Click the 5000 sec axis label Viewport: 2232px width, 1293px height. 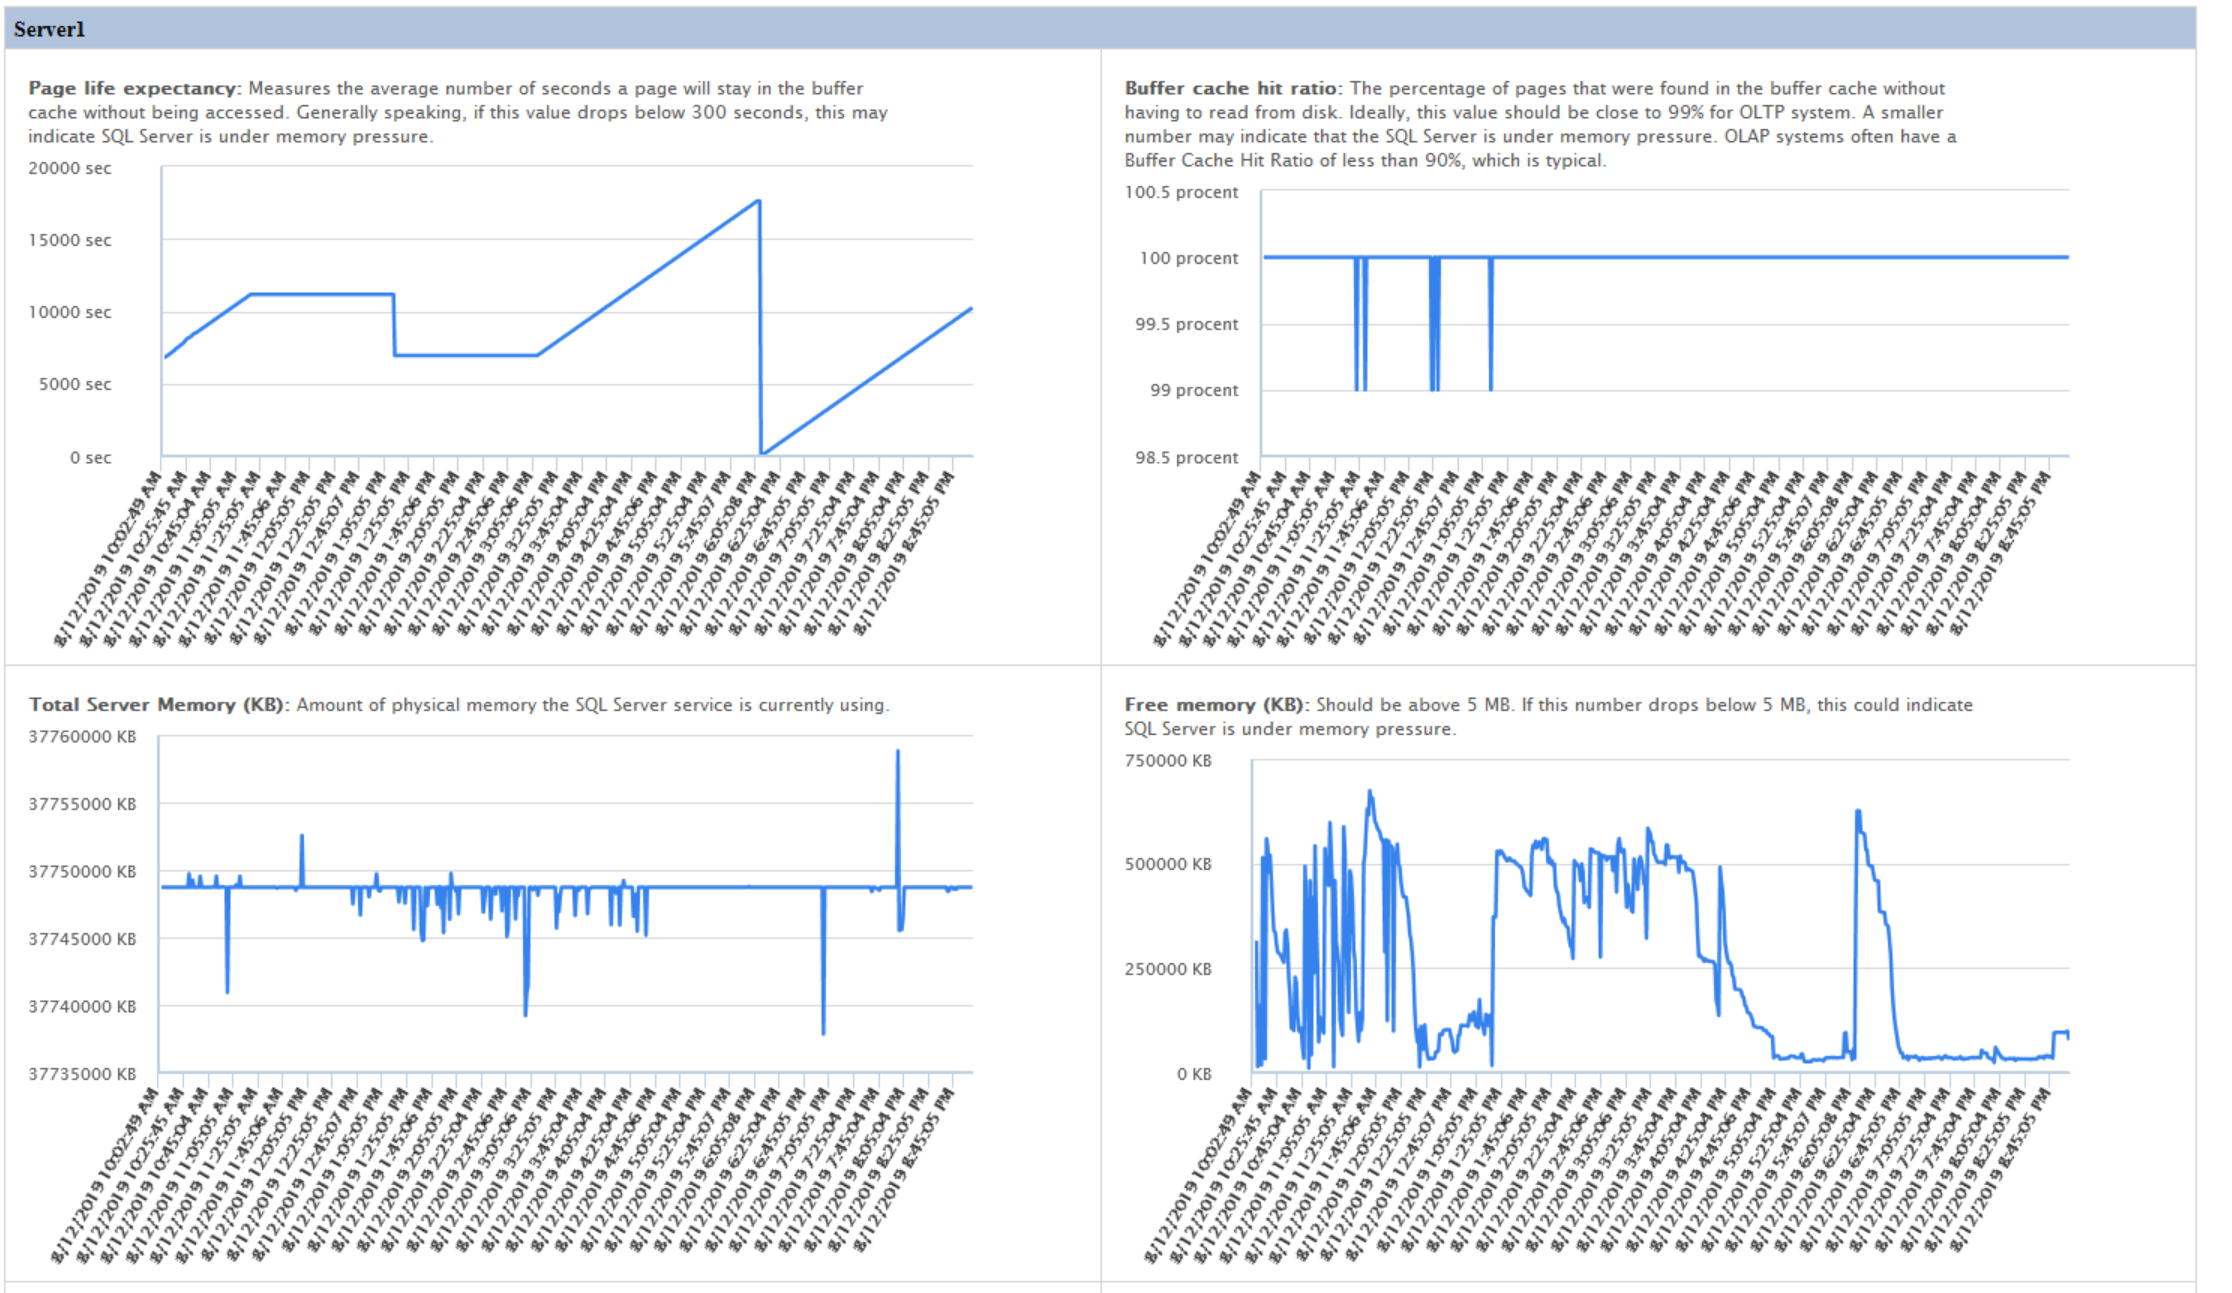(75, 384)
